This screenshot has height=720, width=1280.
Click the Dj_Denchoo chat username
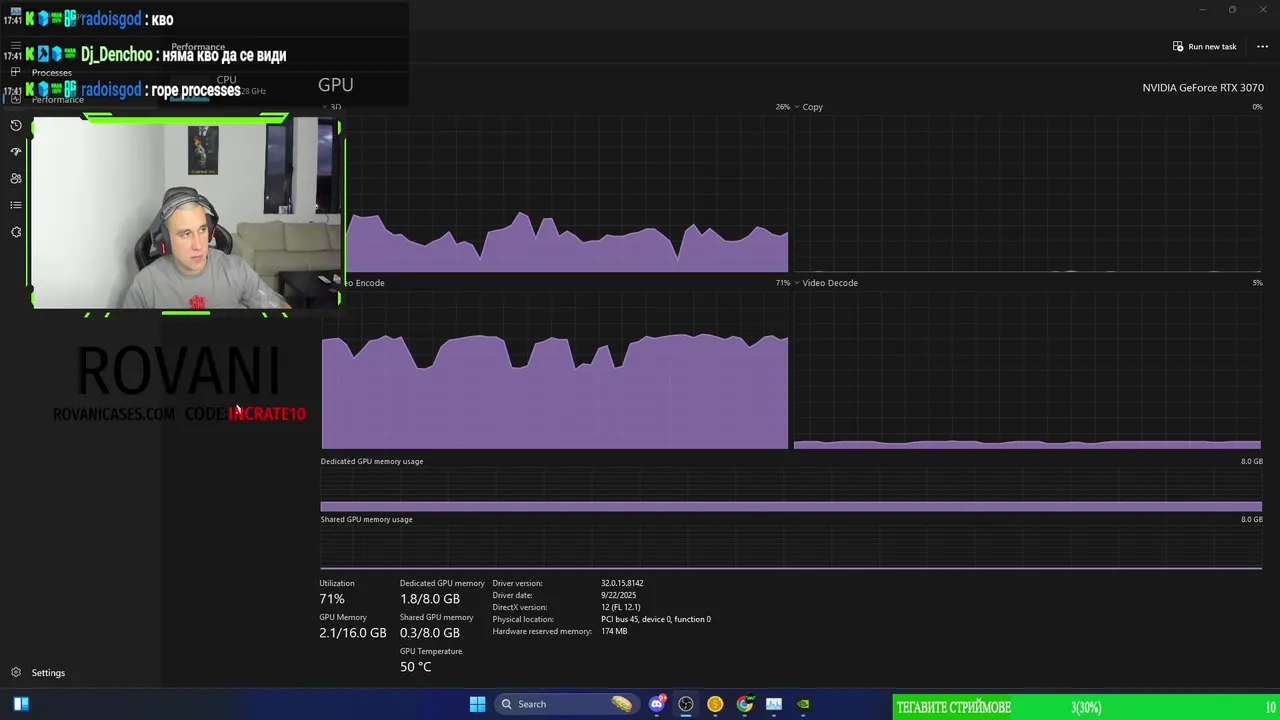(116, 55)
